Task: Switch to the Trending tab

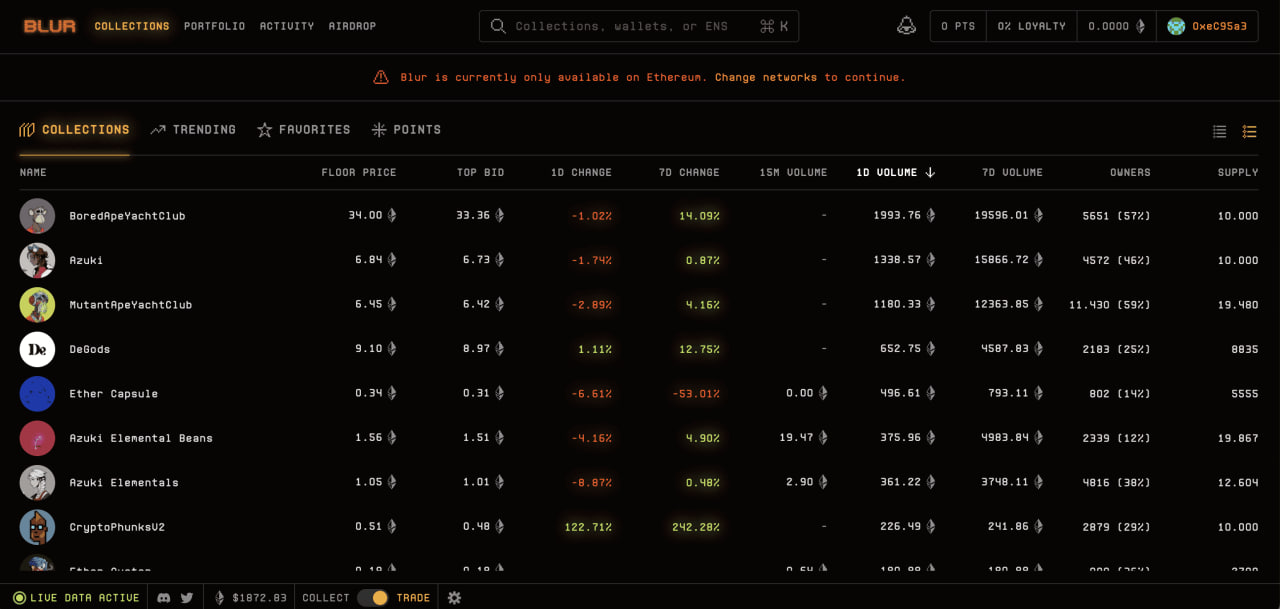Action: [193, 129]
